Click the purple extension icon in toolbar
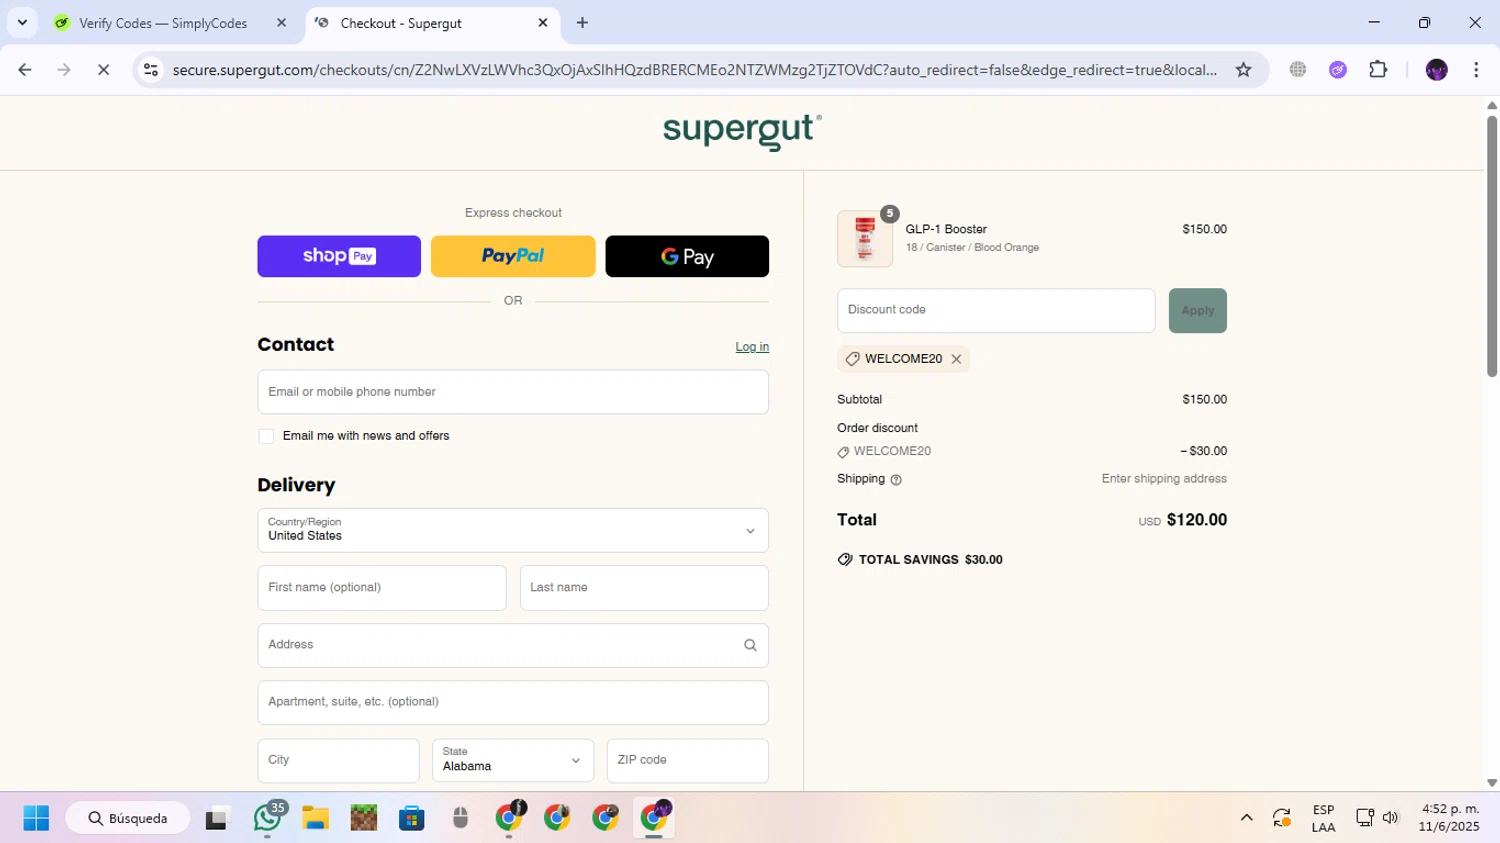1500x843 pixels. coord(1338,70)
